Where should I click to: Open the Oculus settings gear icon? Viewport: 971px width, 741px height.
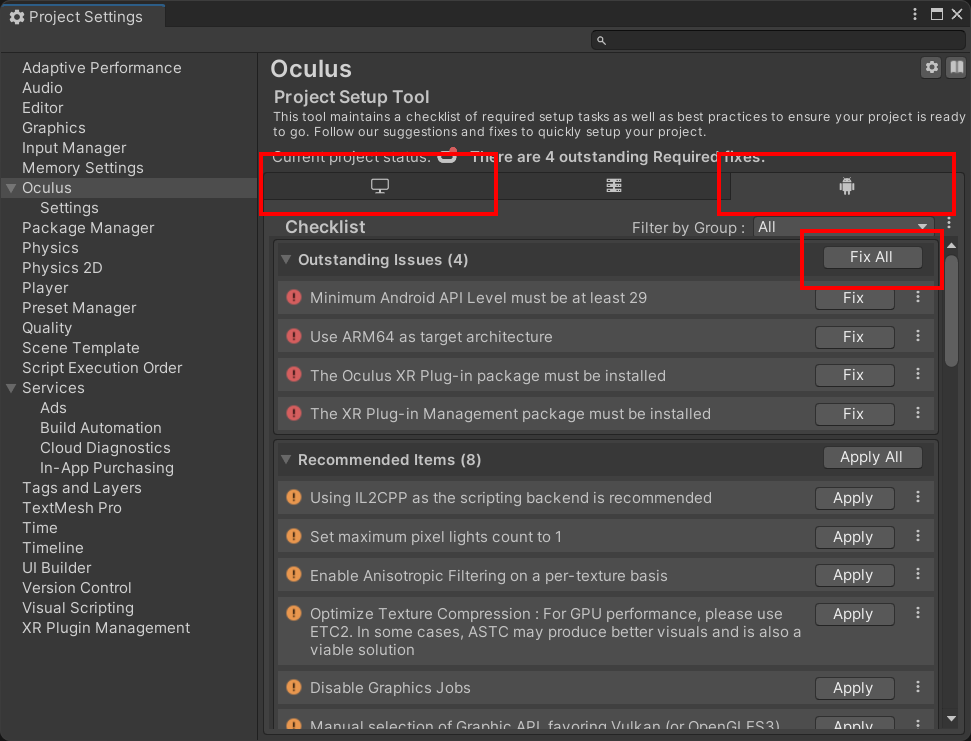(x=932, y=67)
